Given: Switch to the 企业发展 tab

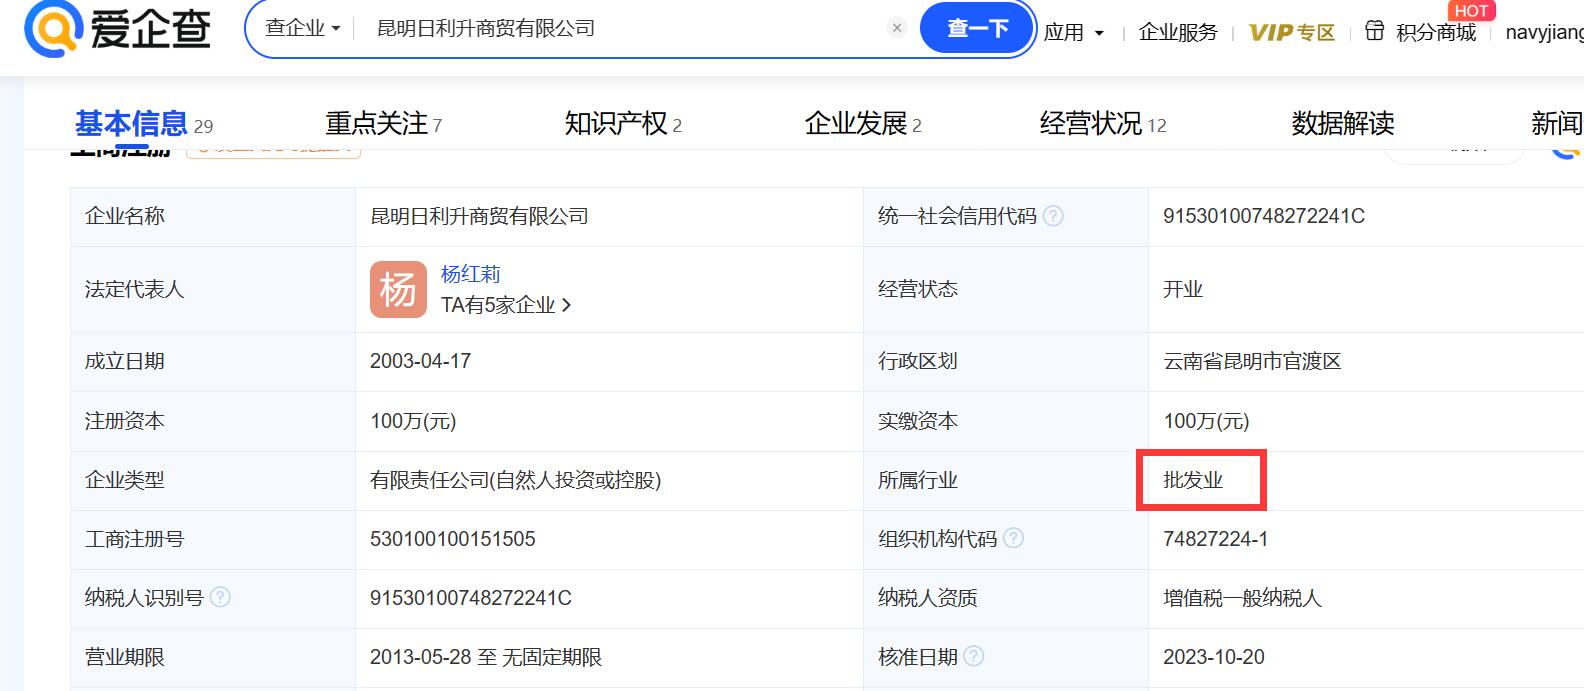Looking at the screenshot, I should pyautogui.click(x=863, y=124).
